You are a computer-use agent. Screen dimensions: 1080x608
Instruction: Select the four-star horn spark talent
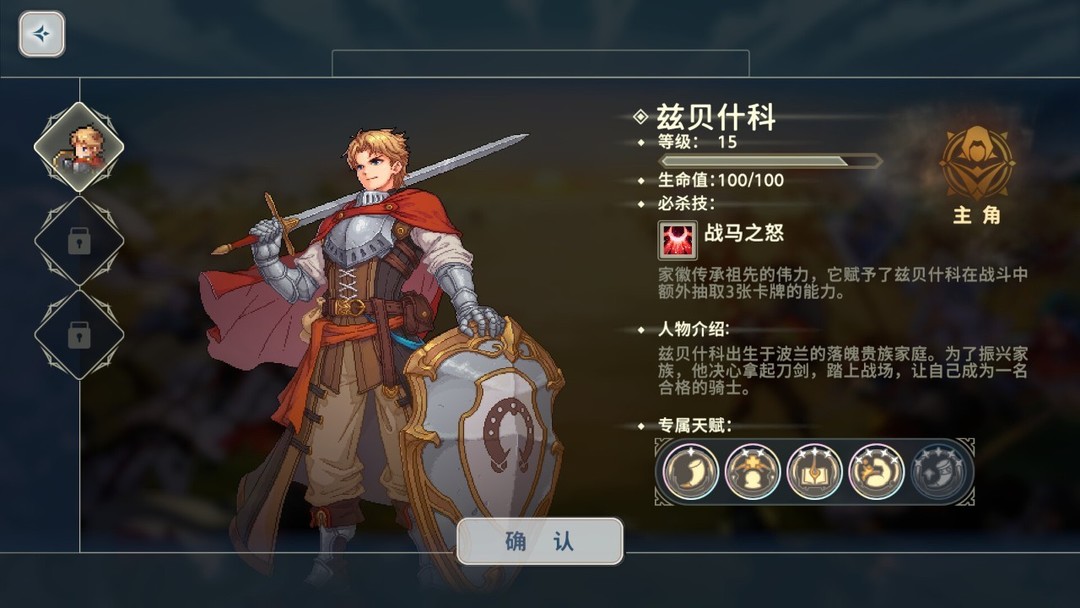tap(876, 471)
